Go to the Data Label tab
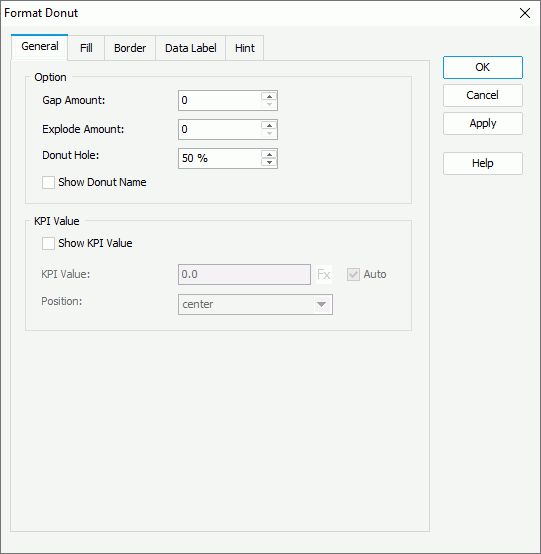Screen dimensions: 541x554 point(190,48)
